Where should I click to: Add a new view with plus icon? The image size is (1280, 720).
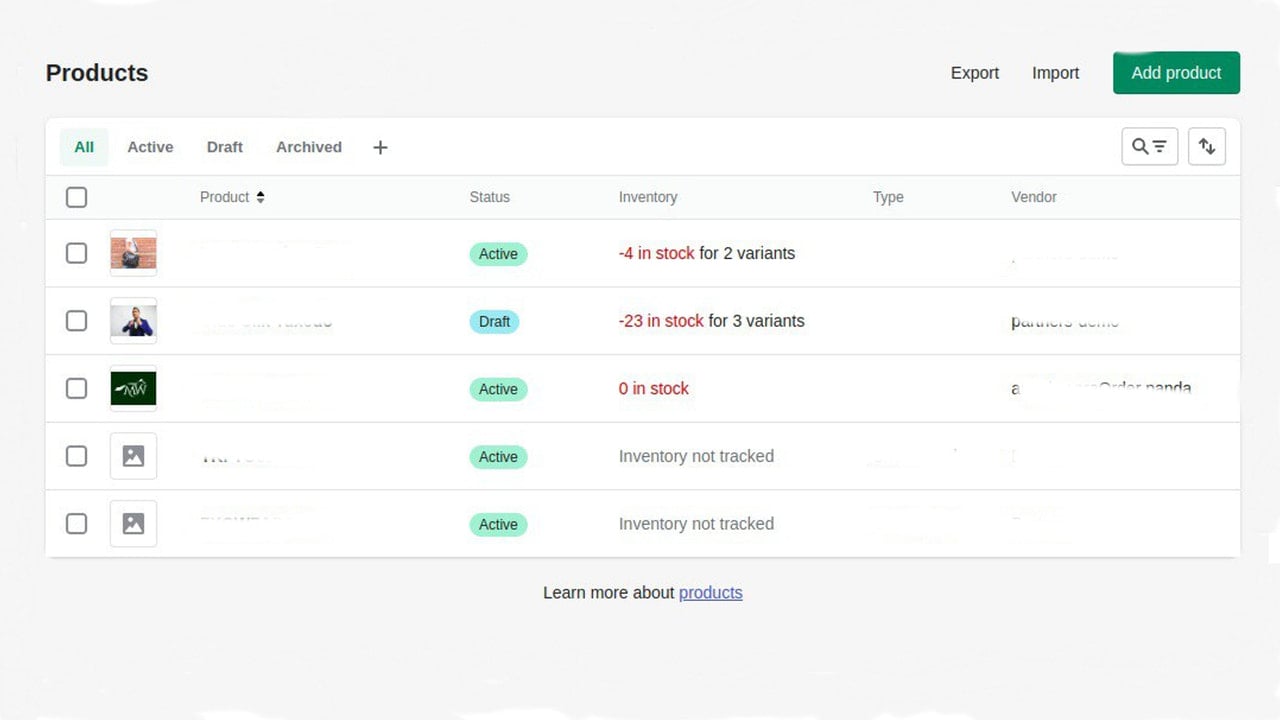tap(380, 147)
